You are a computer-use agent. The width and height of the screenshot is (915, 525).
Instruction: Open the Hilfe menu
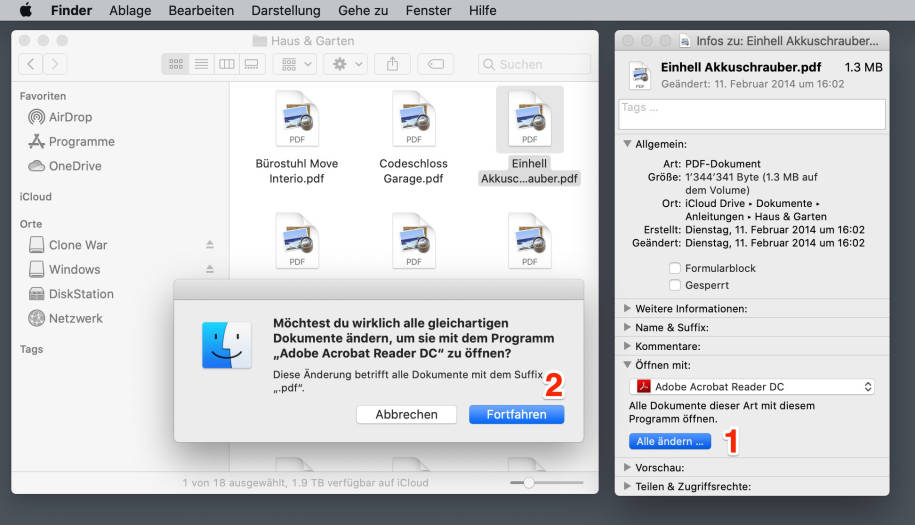coord(483,10)
